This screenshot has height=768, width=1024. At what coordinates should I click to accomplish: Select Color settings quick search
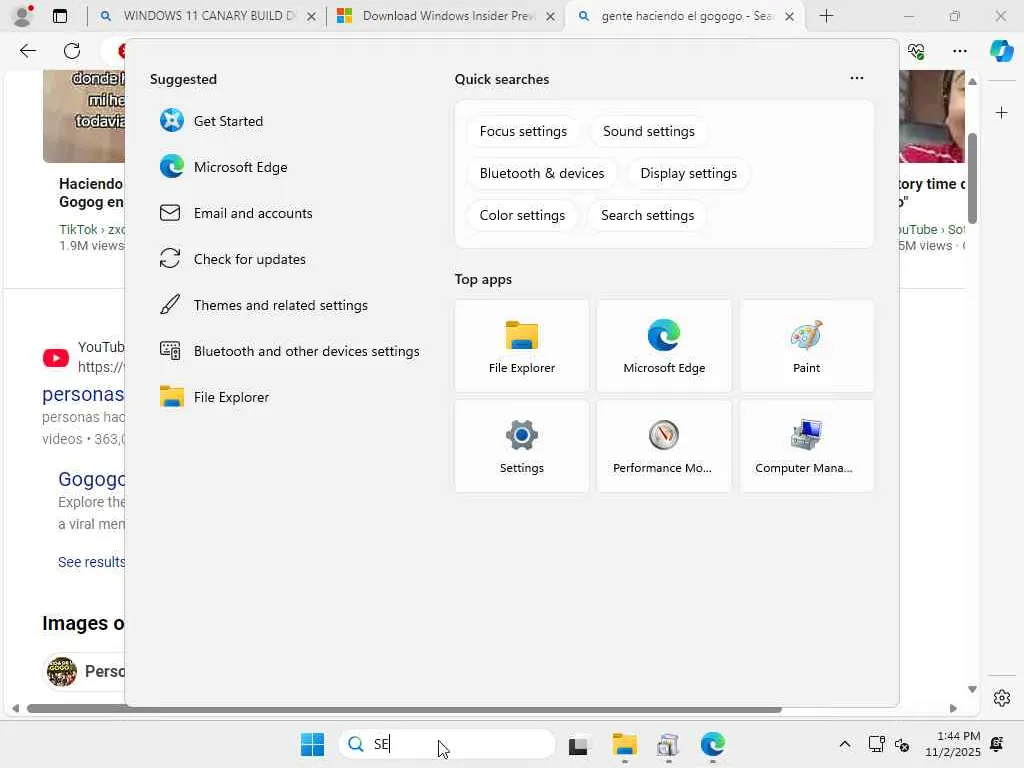[522, 215]
